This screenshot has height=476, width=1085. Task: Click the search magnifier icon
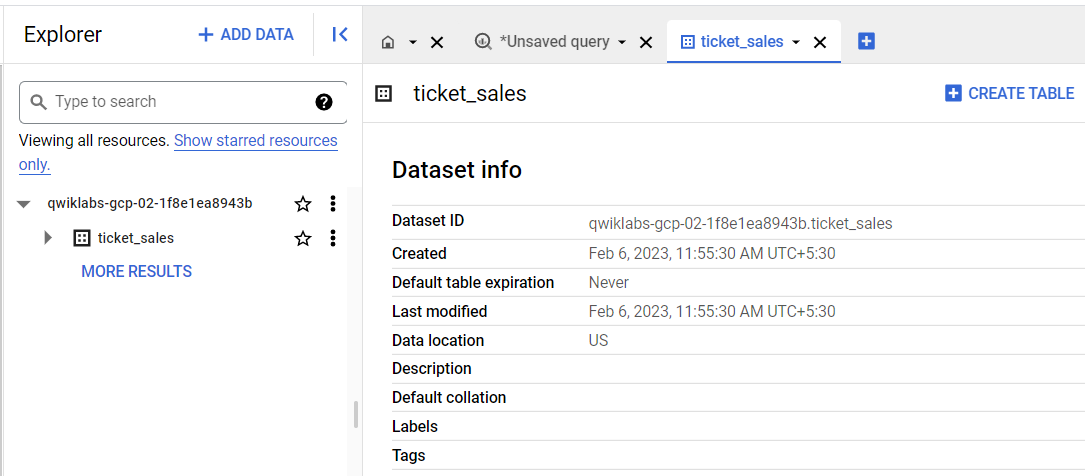[x=39, y=102]
